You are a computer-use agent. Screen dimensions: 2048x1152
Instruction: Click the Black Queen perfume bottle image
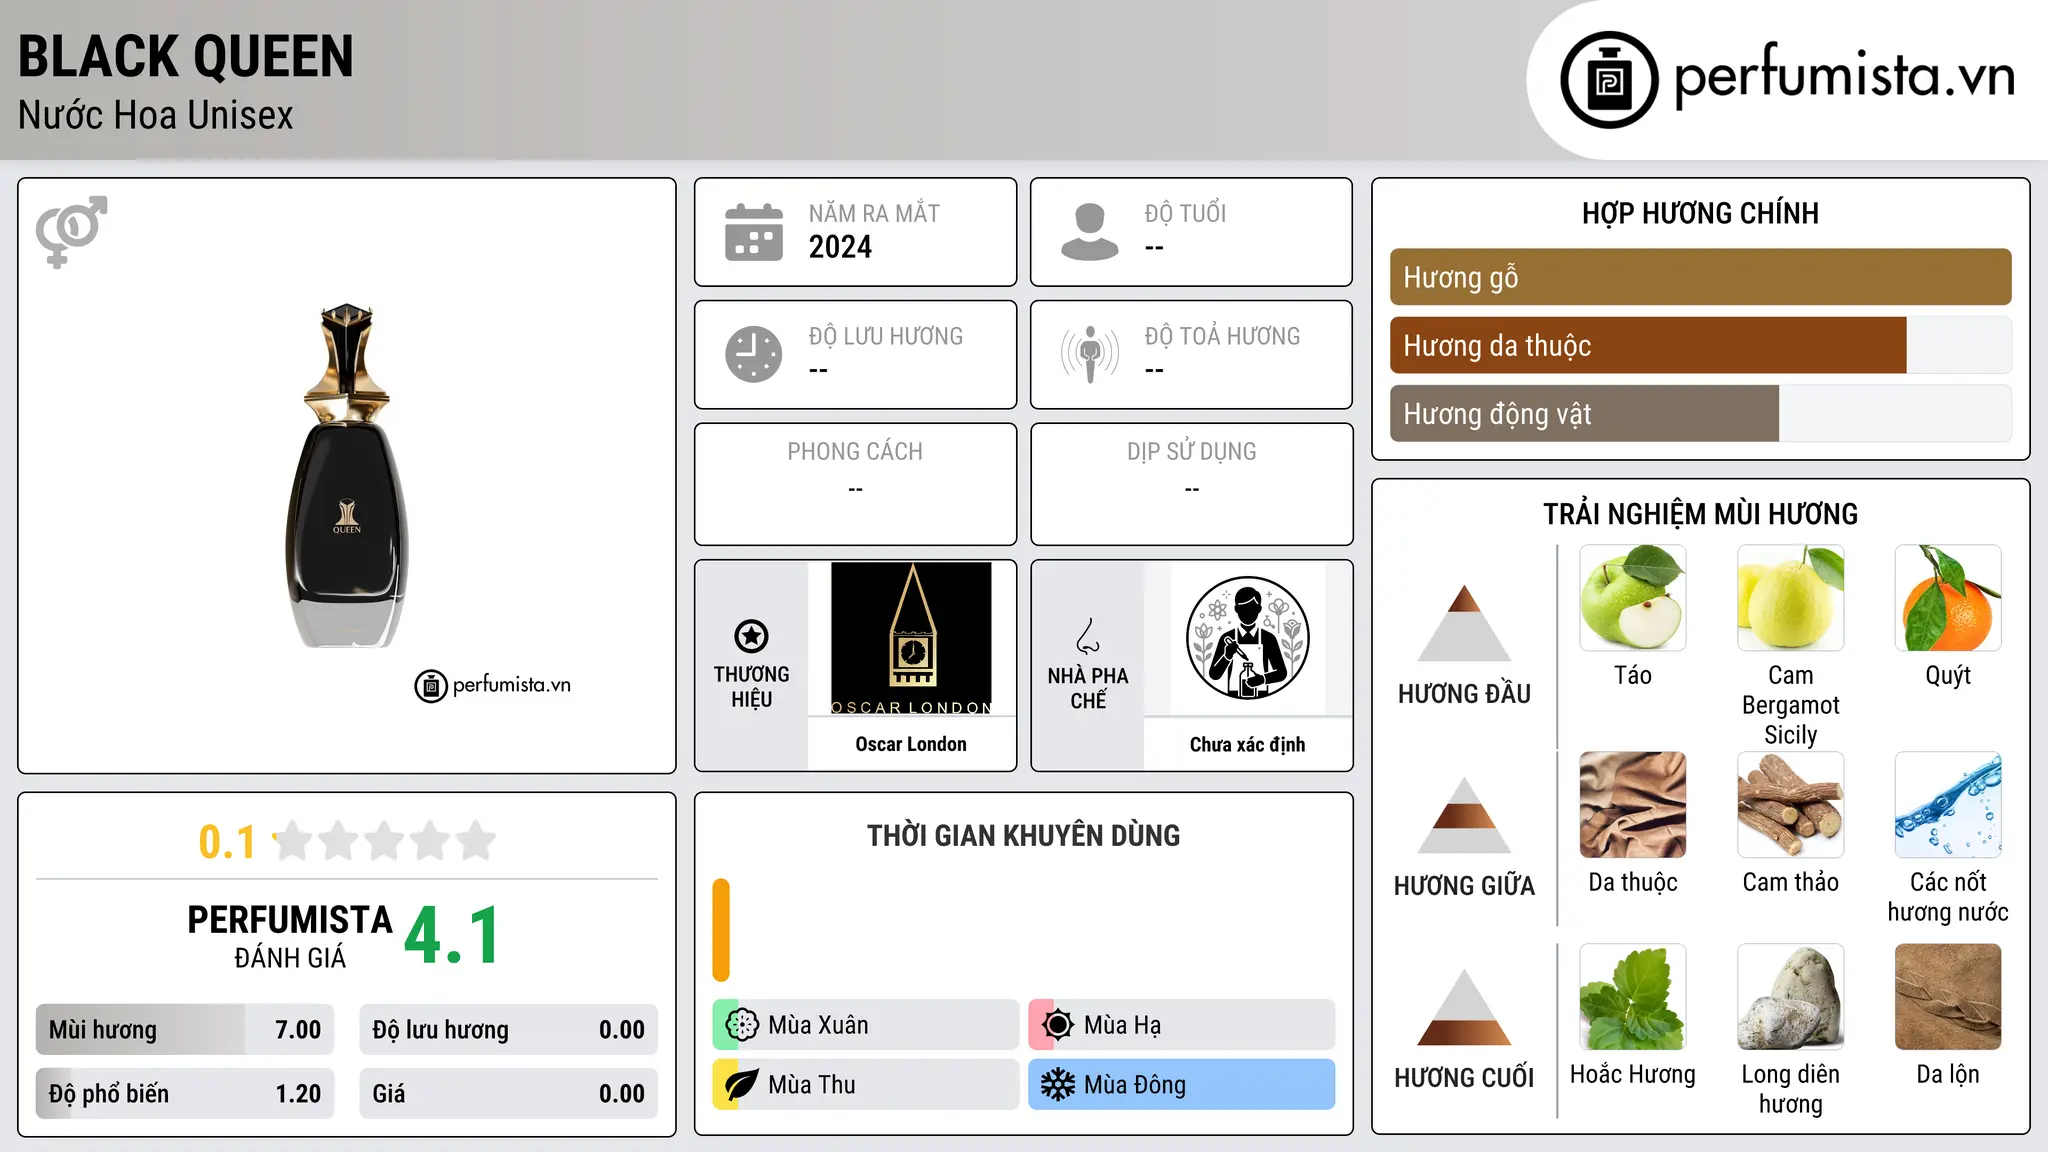pyautogui.click(x=347, y=475)
